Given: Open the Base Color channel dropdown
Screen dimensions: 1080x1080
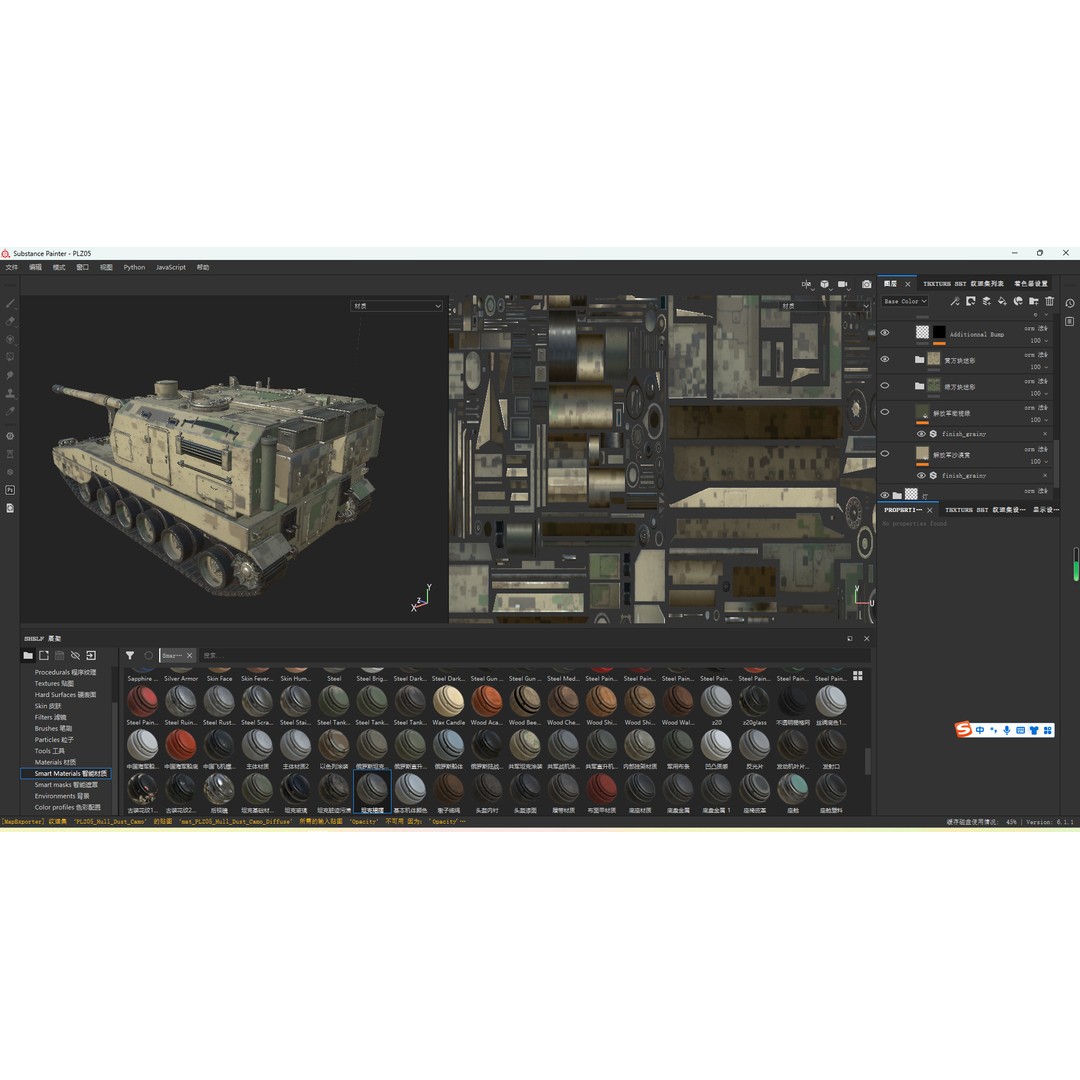Looking at the screenshot, I should pyautogui.click(x=905, y=301).
